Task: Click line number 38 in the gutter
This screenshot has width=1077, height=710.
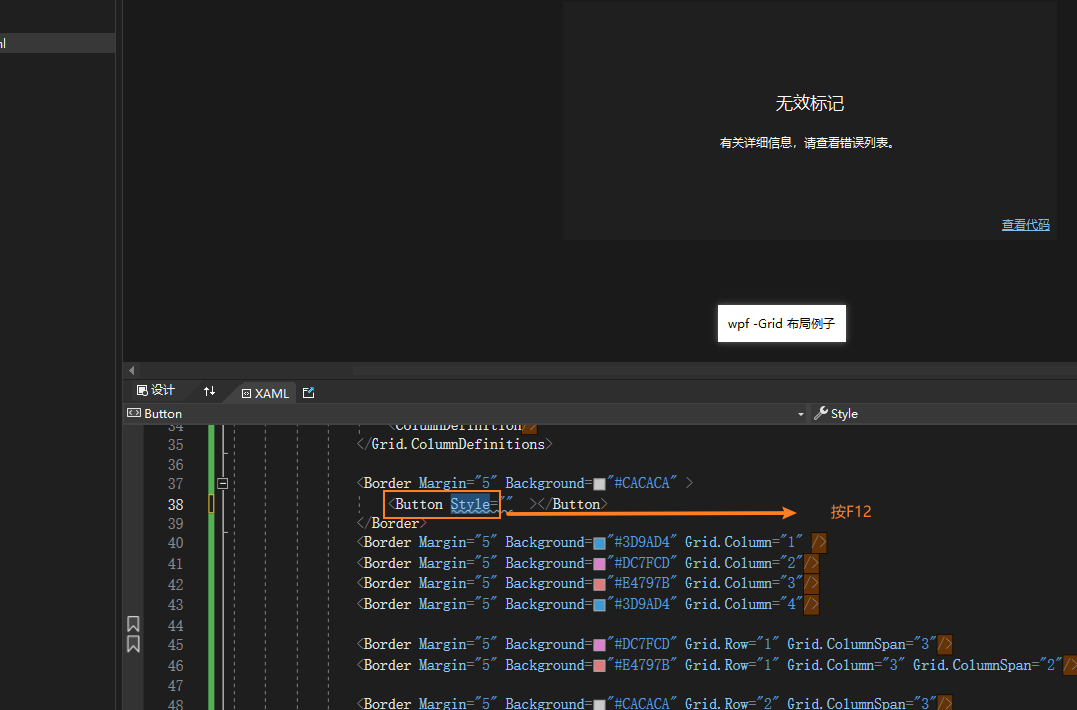Action: point(175,505)
